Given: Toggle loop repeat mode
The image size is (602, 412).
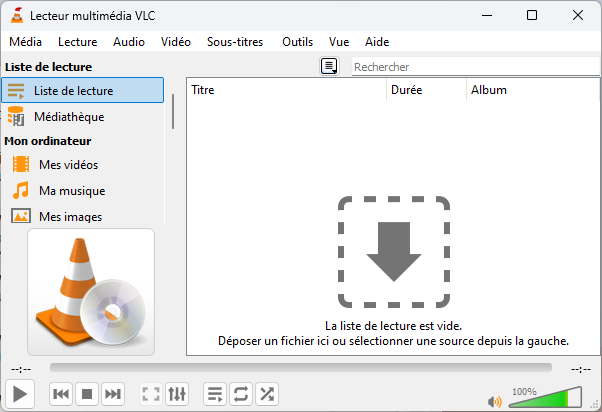Looking at the screenshot, I should pos(241,394).
